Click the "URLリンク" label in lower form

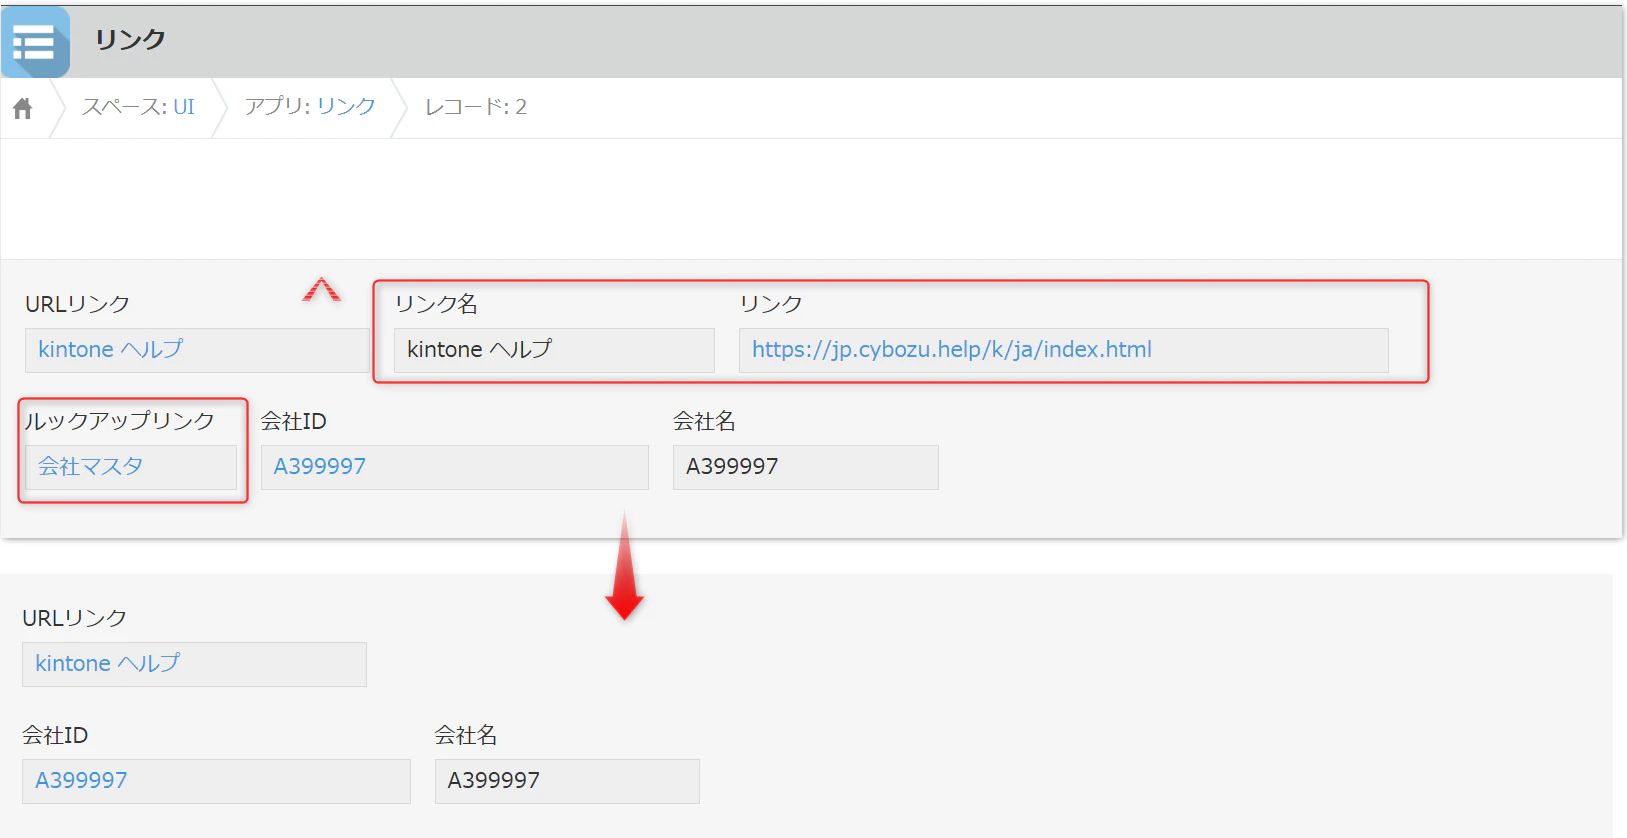pyautogui.click(x=75, y=618)
